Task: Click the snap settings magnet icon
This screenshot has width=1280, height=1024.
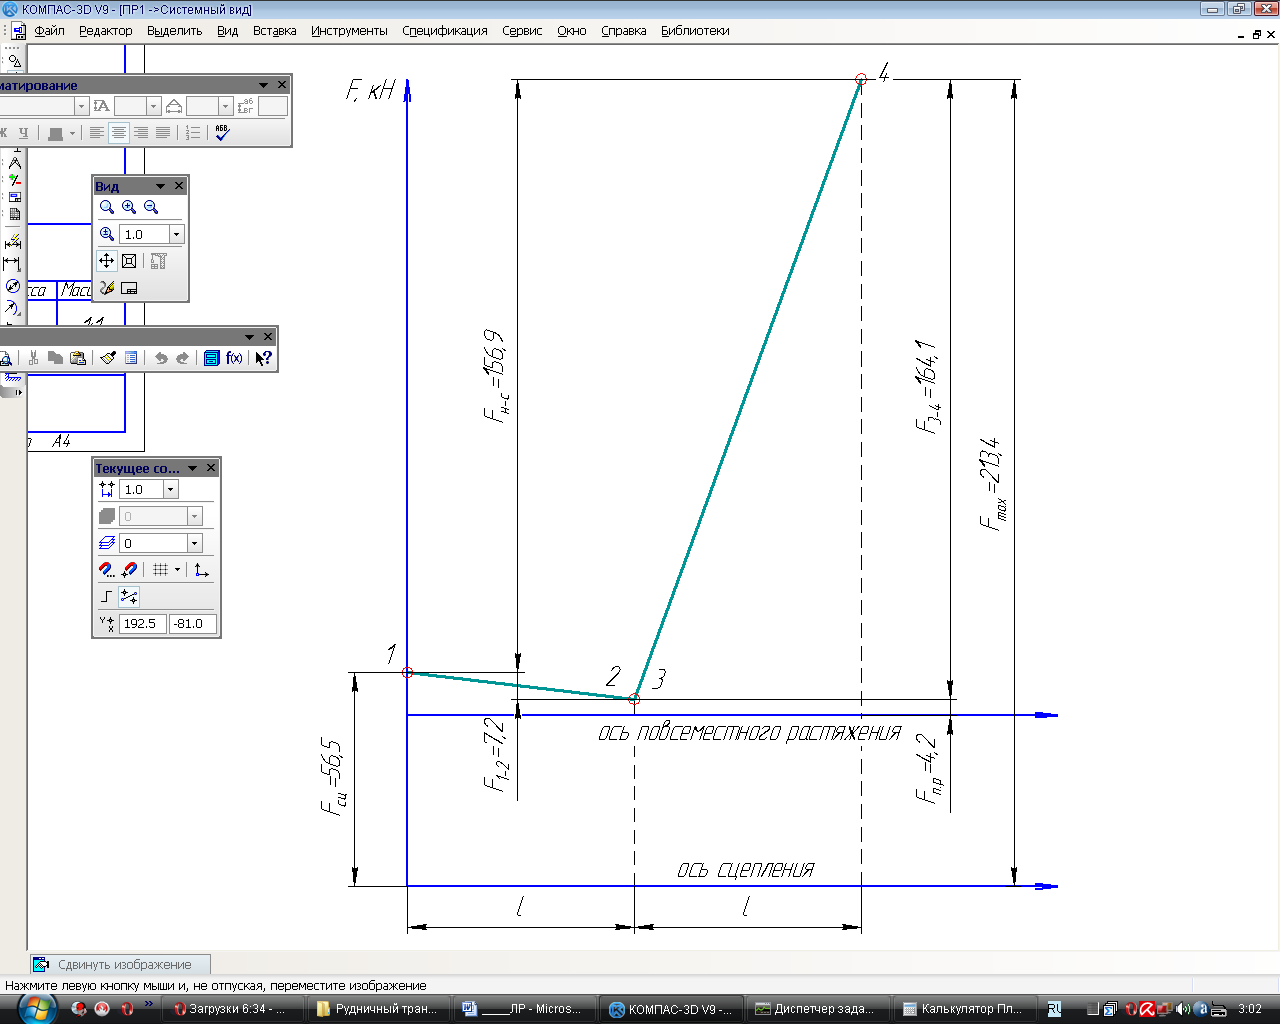Action: coord(107,570)
